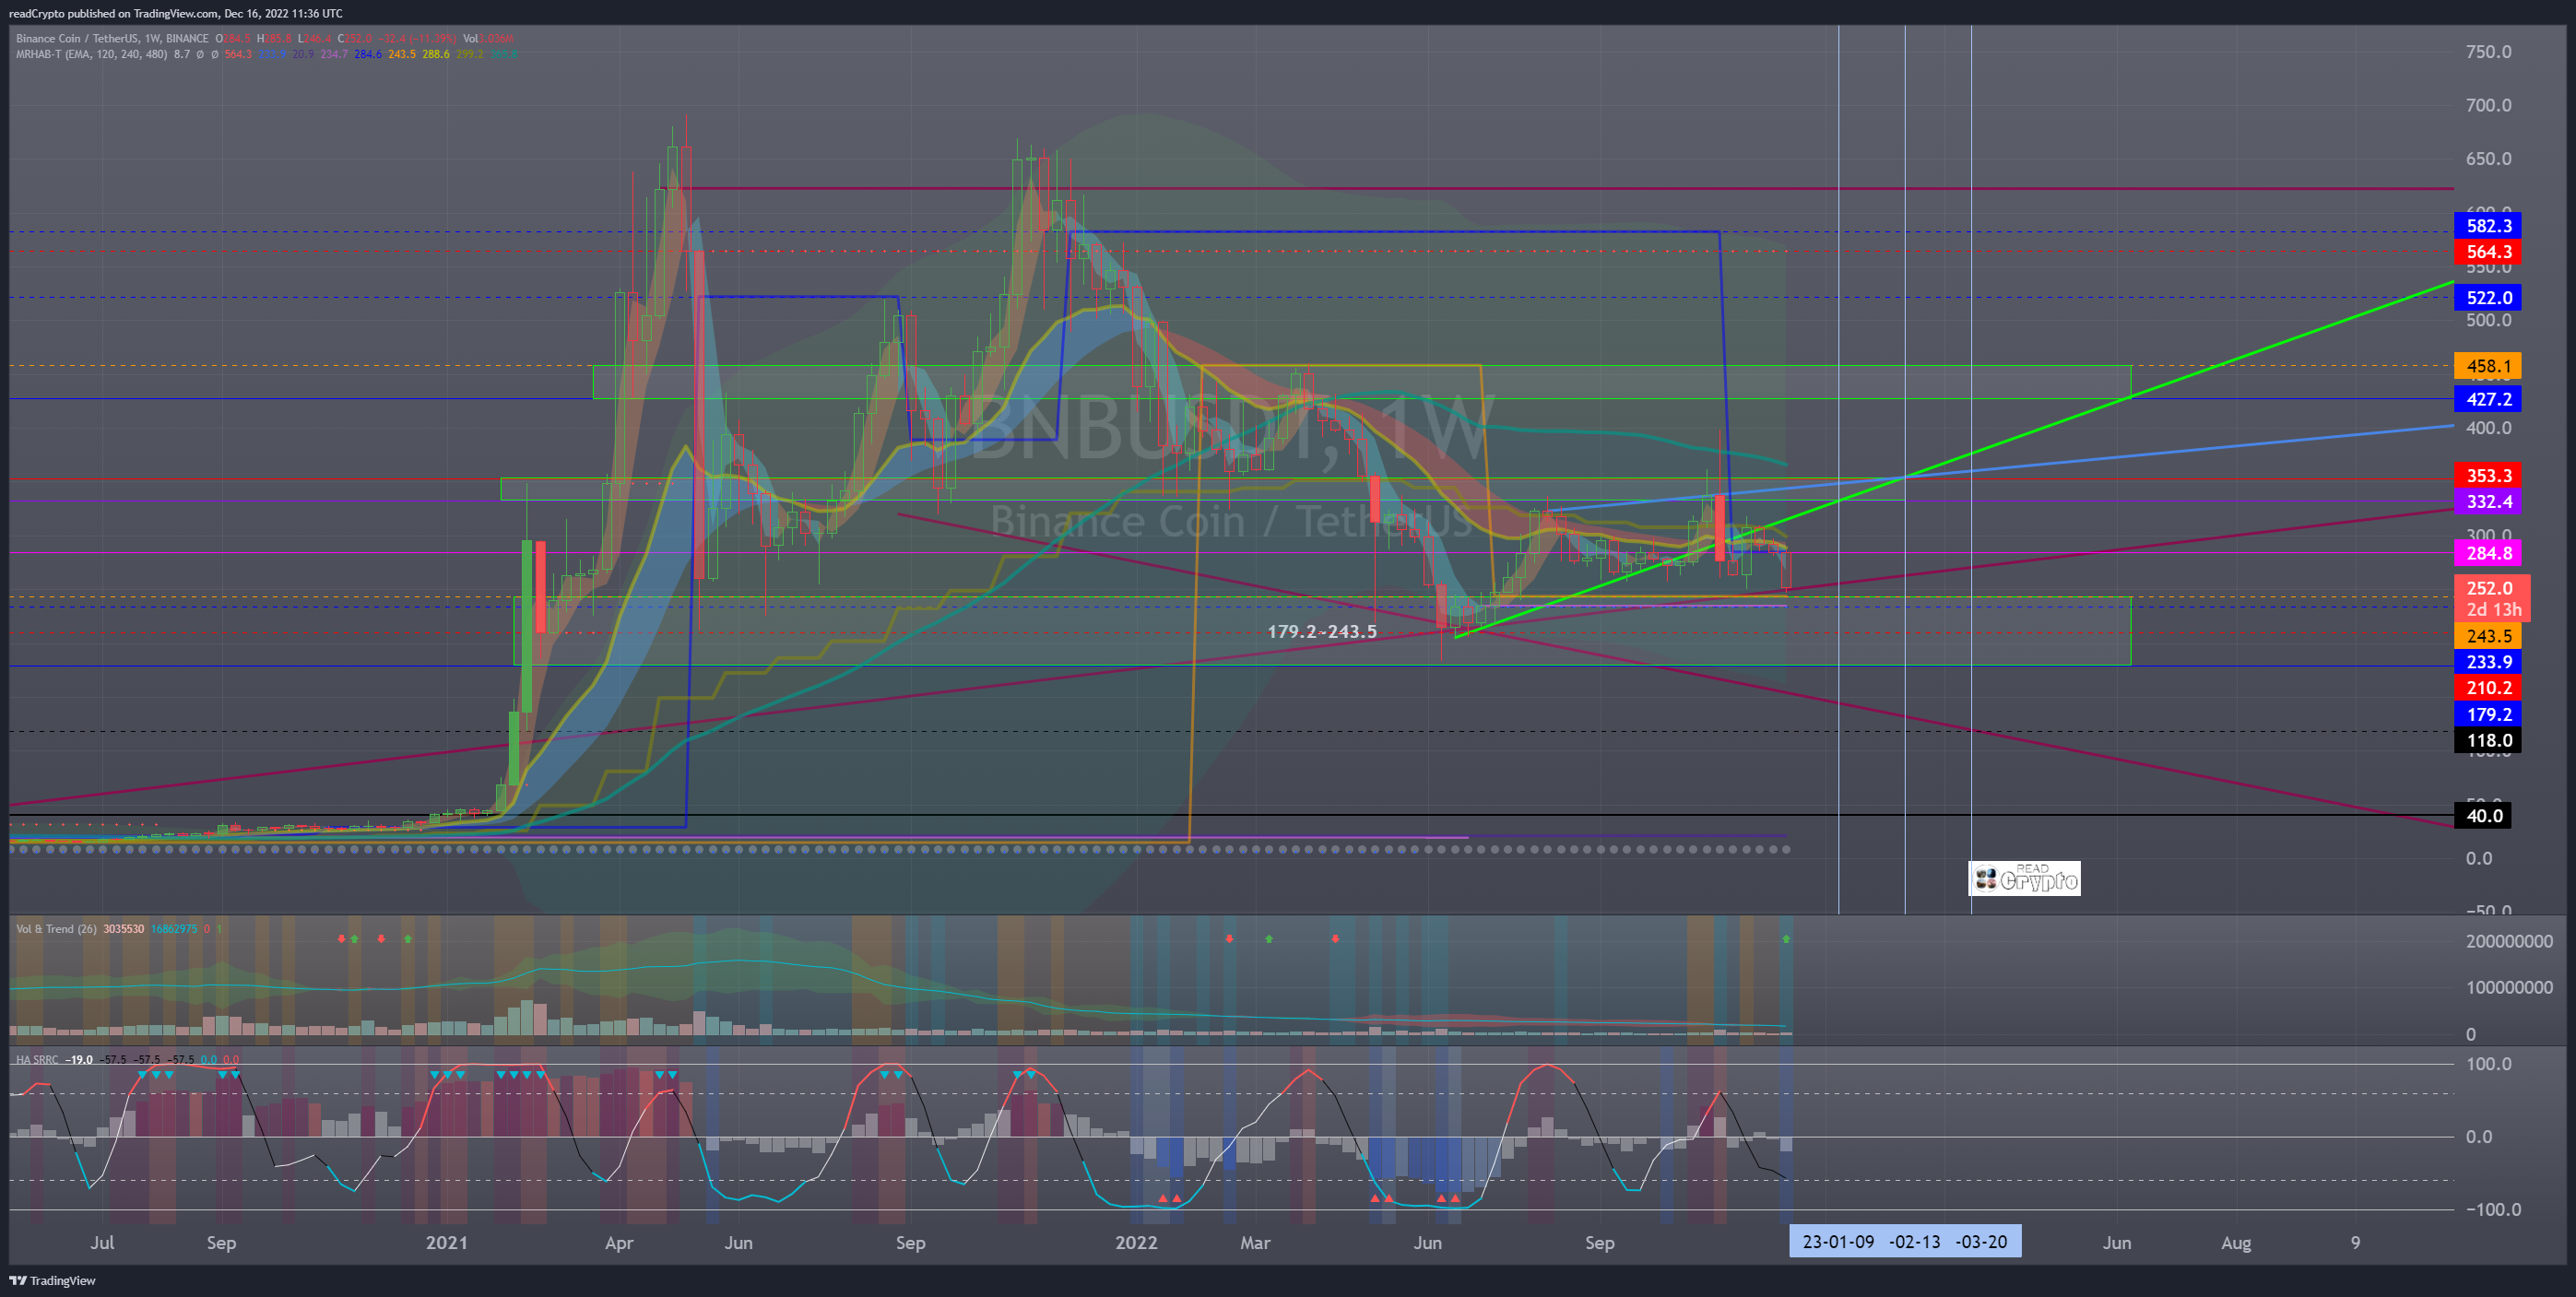This screenshot has height=1297, width=2576.
Task: Click the 2022 label on time axis
Action: tap(1136, 1243)
